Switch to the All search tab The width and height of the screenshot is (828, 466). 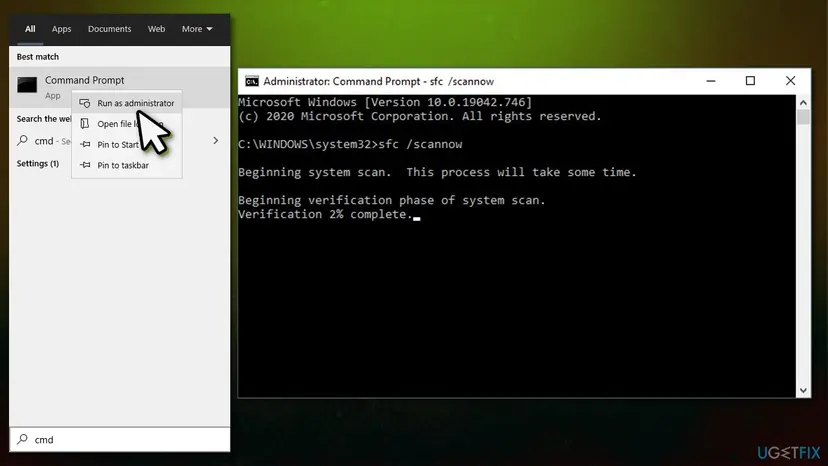click(30, 29)
